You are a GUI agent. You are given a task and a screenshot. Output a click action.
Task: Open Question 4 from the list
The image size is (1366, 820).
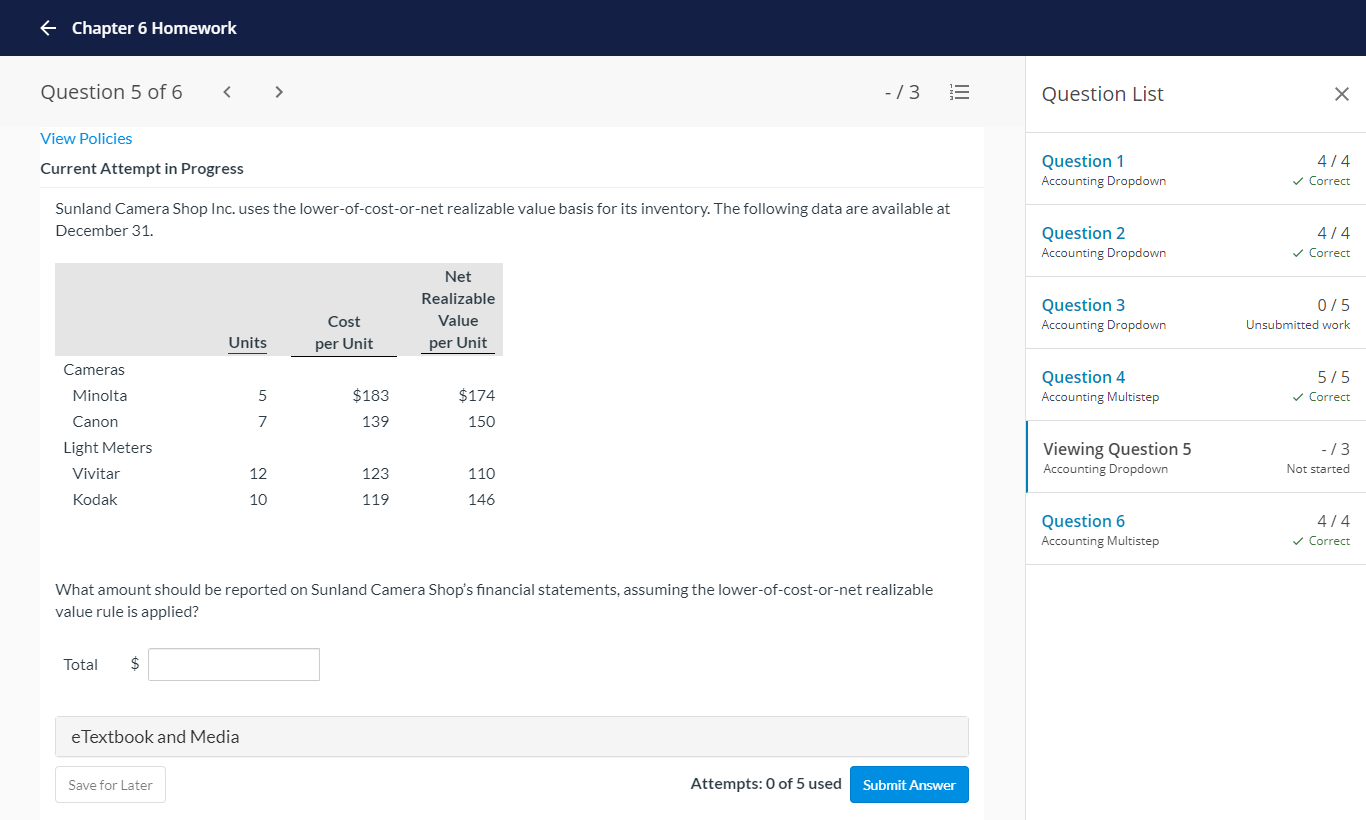[1083, 377]
